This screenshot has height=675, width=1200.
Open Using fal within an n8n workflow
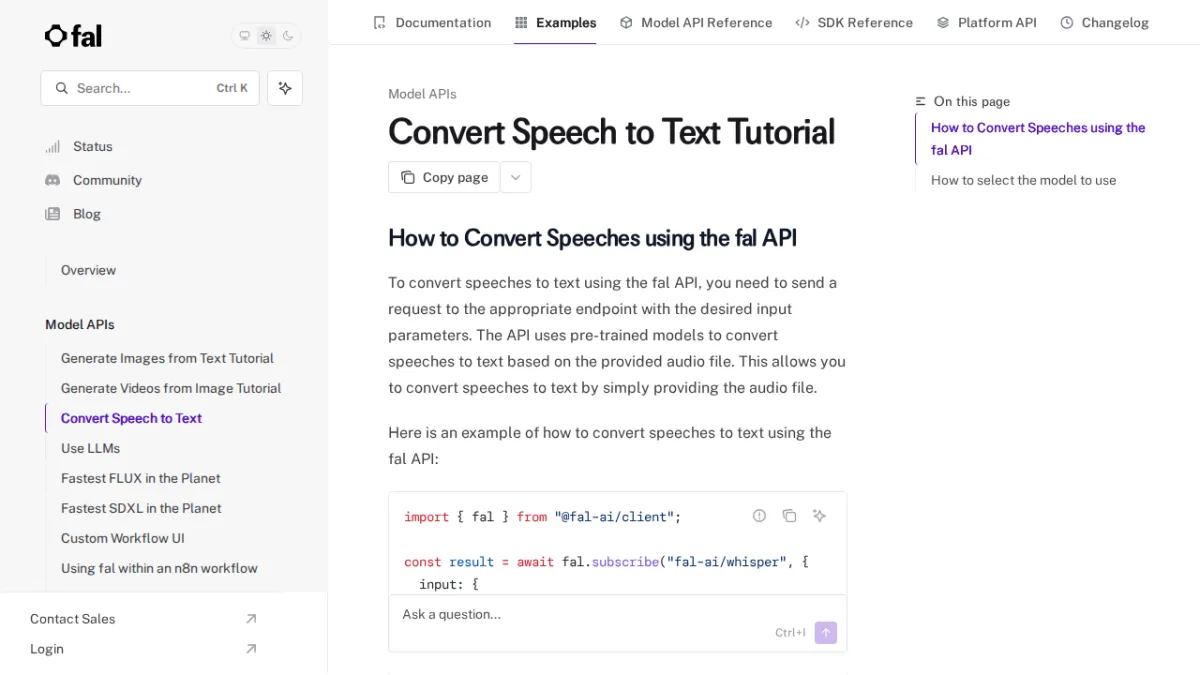159,568
